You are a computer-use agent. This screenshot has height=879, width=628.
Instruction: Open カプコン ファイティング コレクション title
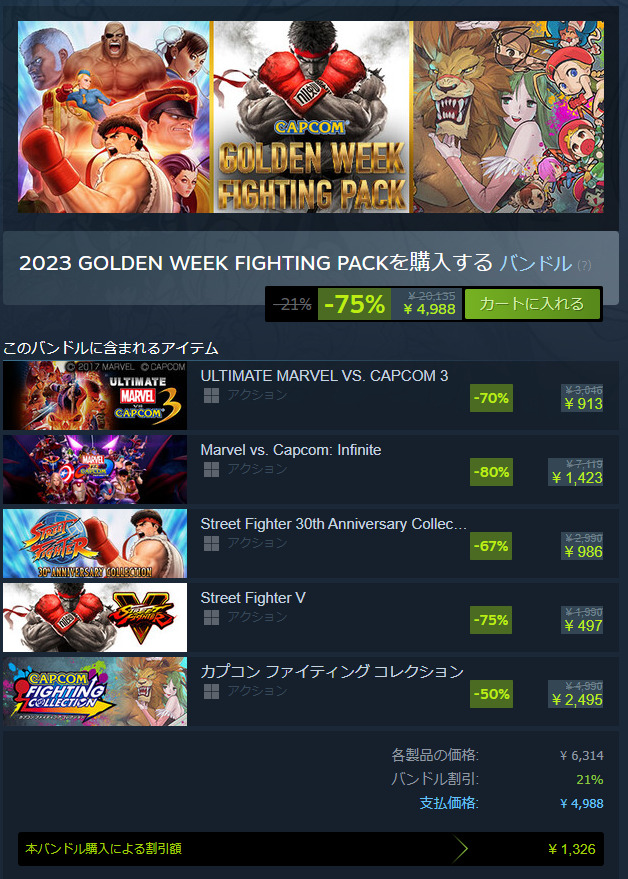coord(332,672)
